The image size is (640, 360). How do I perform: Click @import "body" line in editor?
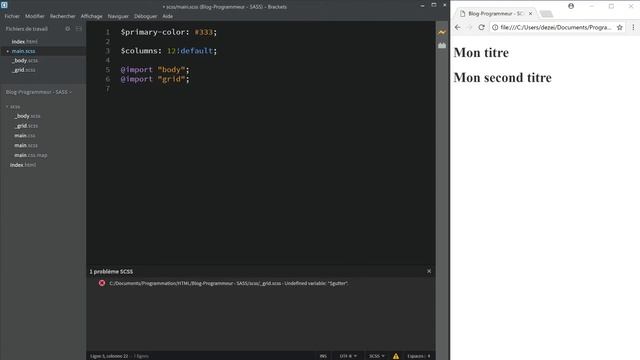point(155,69)
